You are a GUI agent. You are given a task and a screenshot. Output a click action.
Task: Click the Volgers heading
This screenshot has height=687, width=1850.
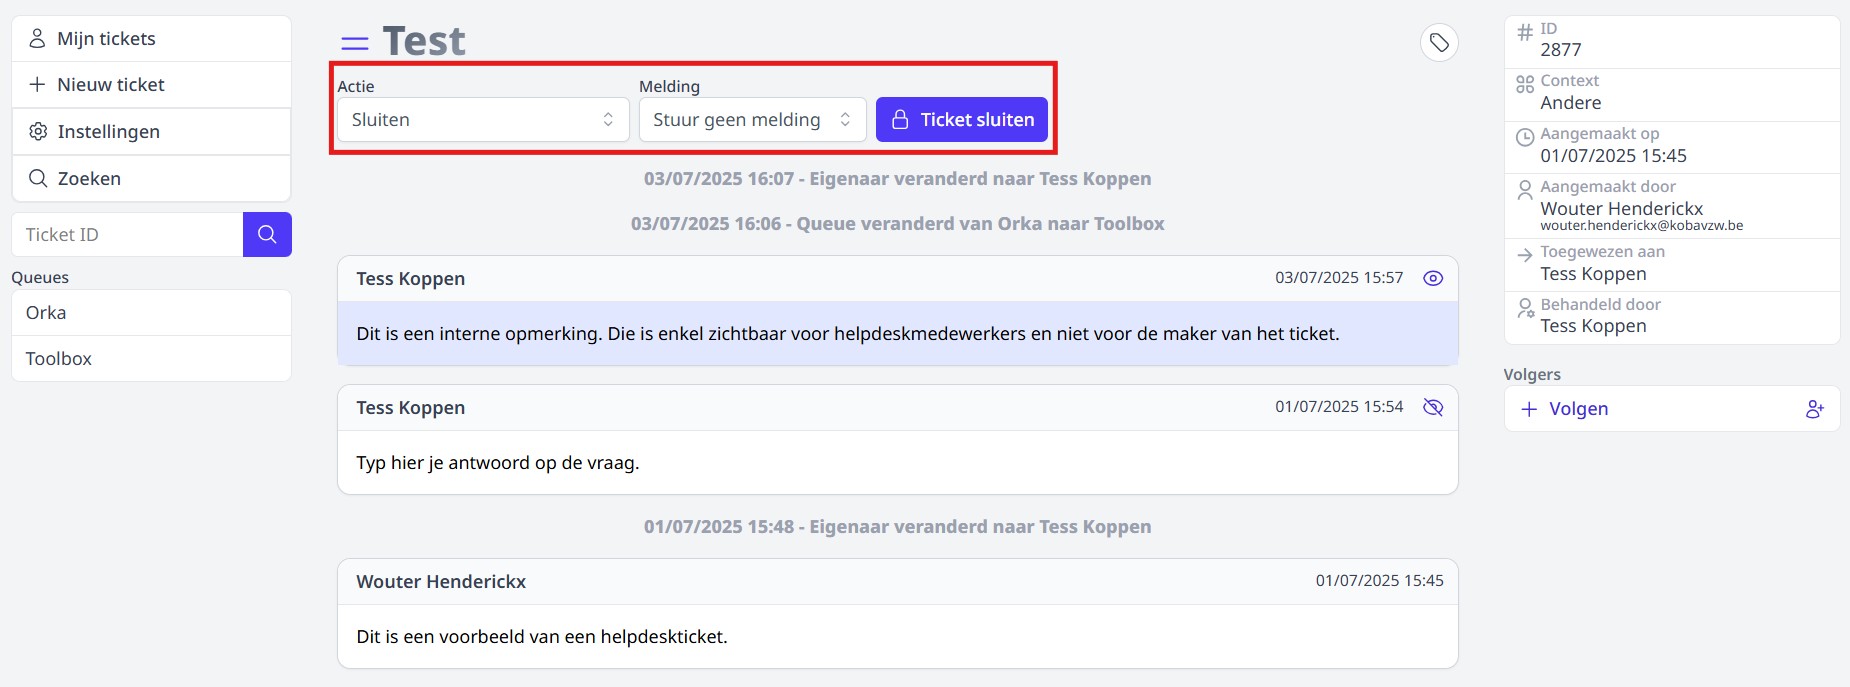click(1532, 375)
